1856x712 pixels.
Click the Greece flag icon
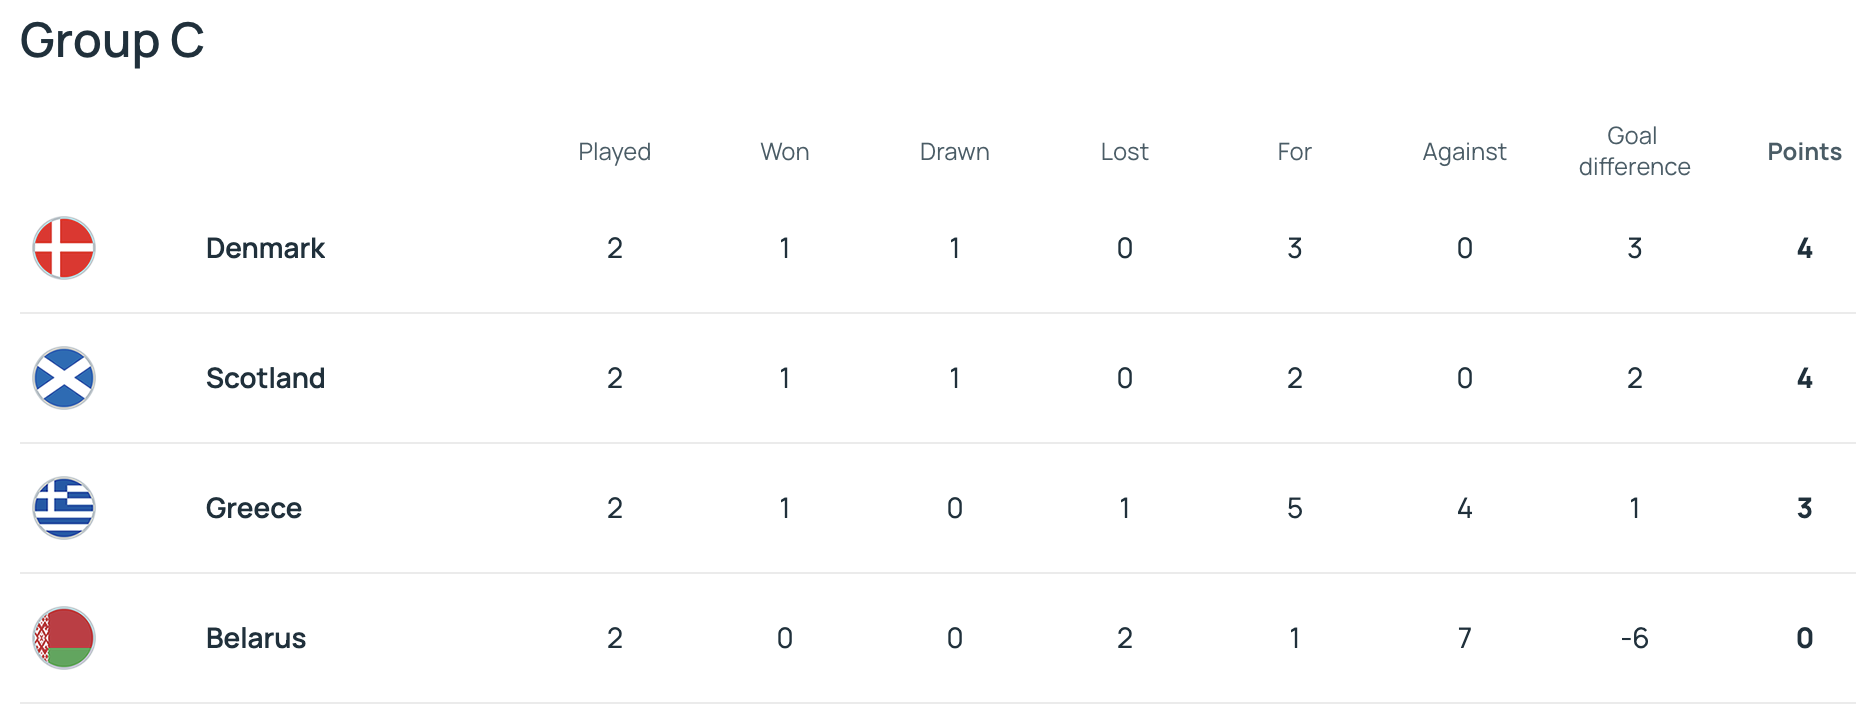[64, 508]
